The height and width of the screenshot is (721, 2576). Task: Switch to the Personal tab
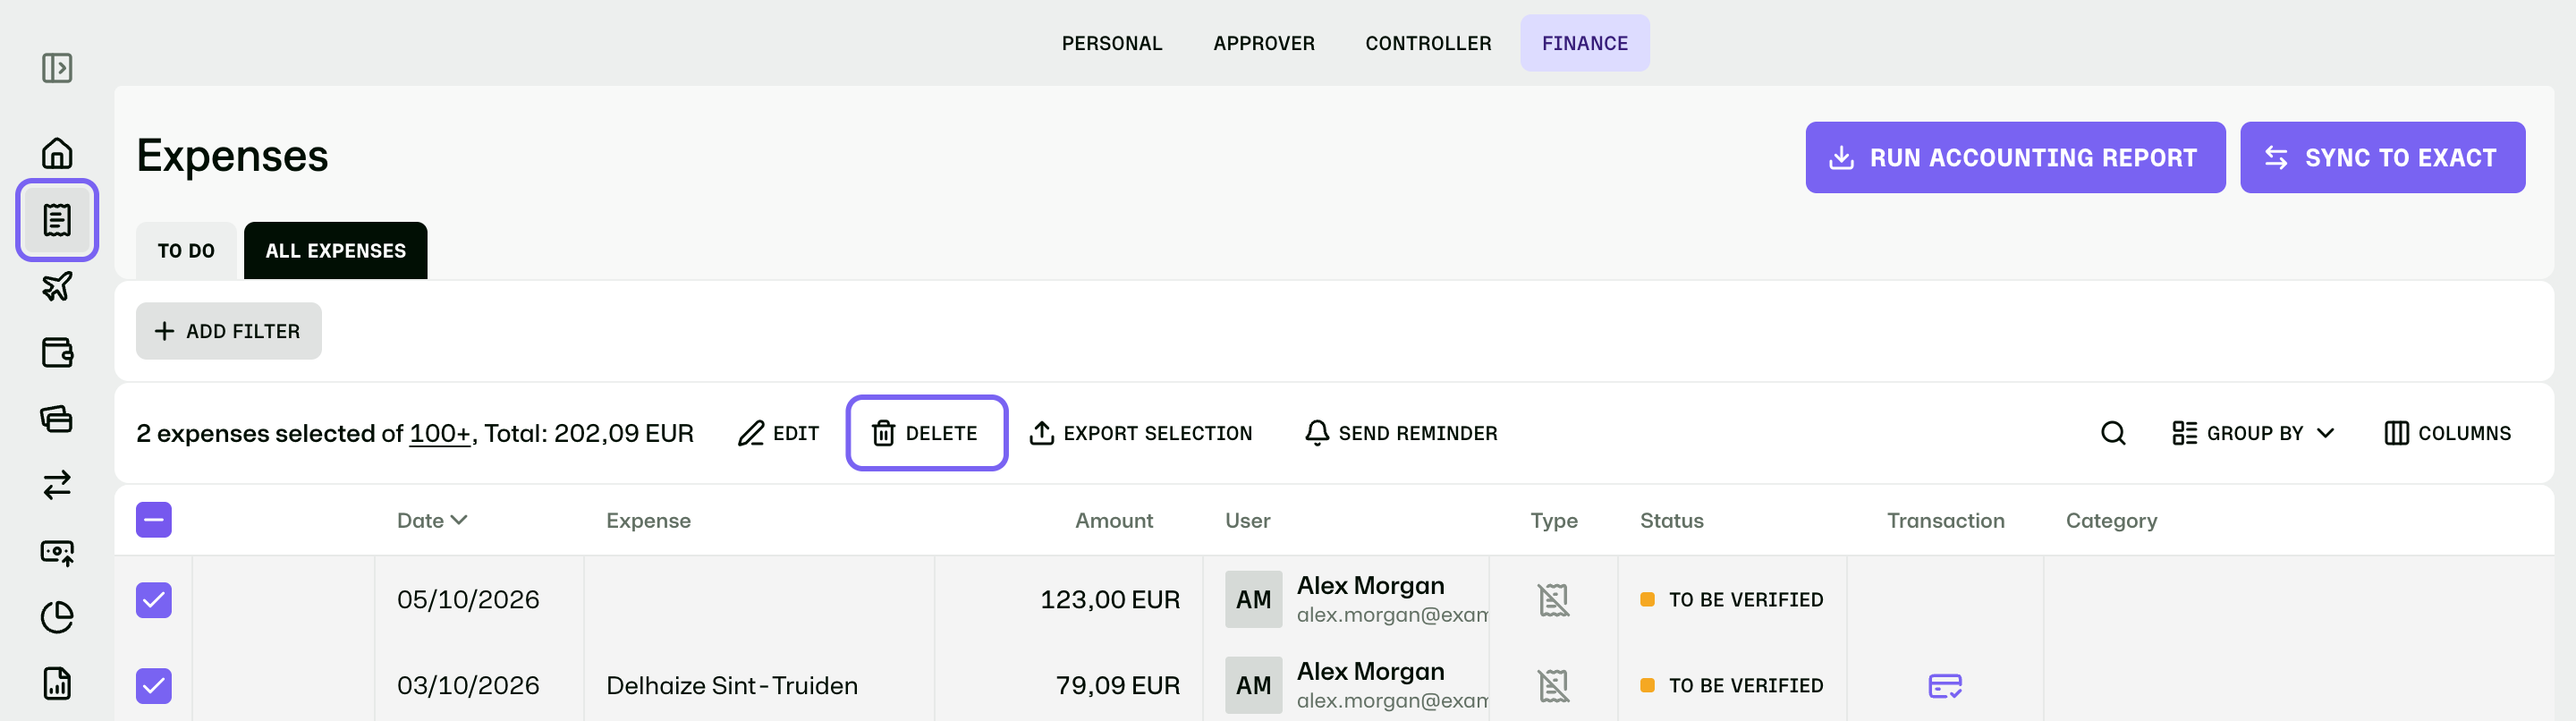[1112, 43]
